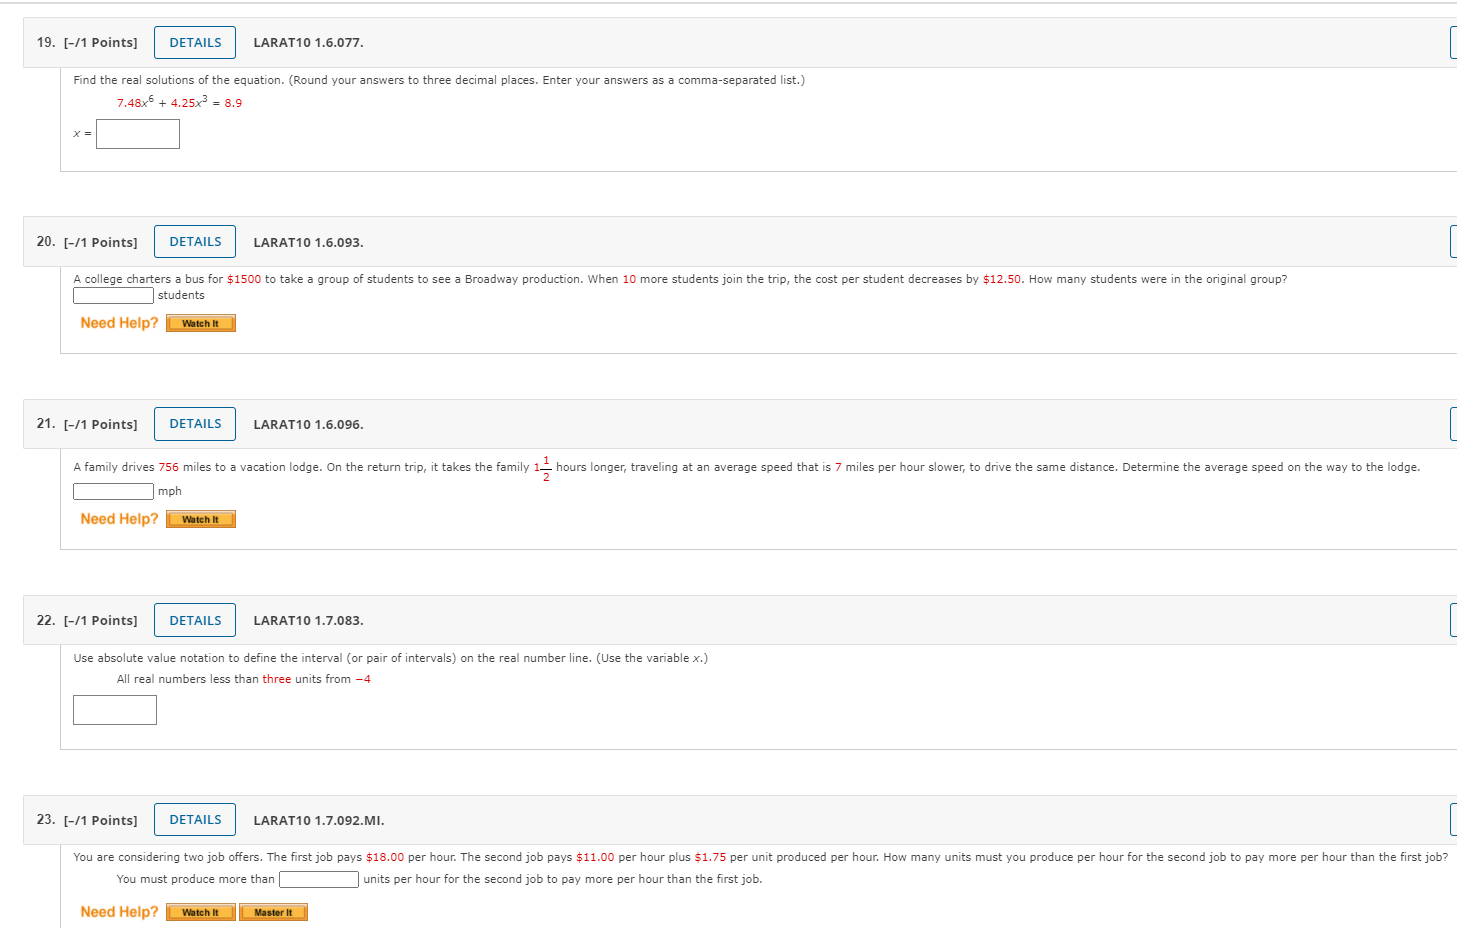Click "Need Help?" text in question 21
This screenshot has height=928, width=1457.
119,519
